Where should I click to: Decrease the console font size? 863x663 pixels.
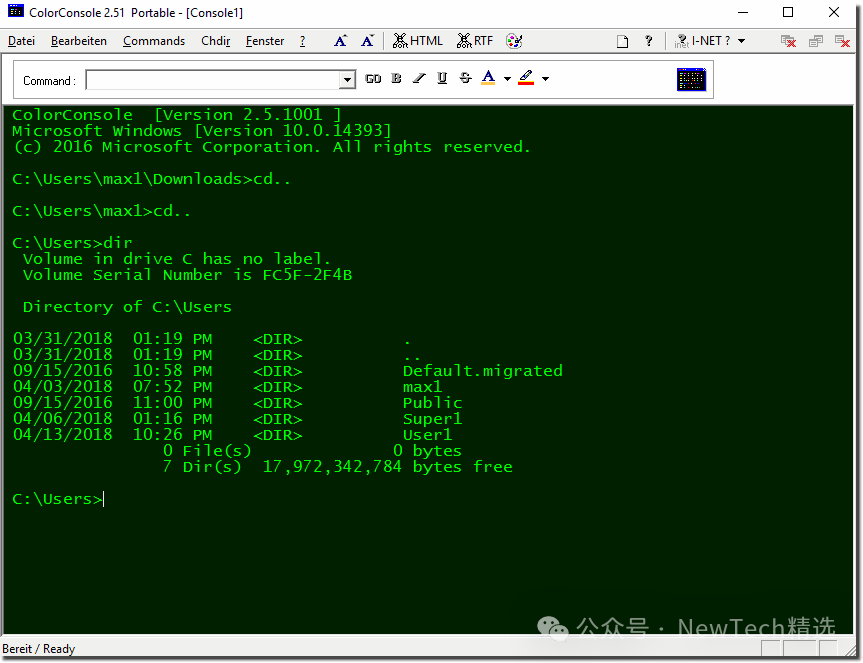tap(367, 41)
